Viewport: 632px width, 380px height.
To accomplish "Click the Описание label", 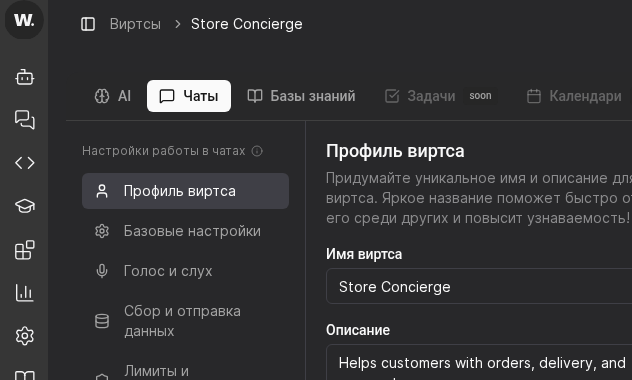I will (358, 330).
